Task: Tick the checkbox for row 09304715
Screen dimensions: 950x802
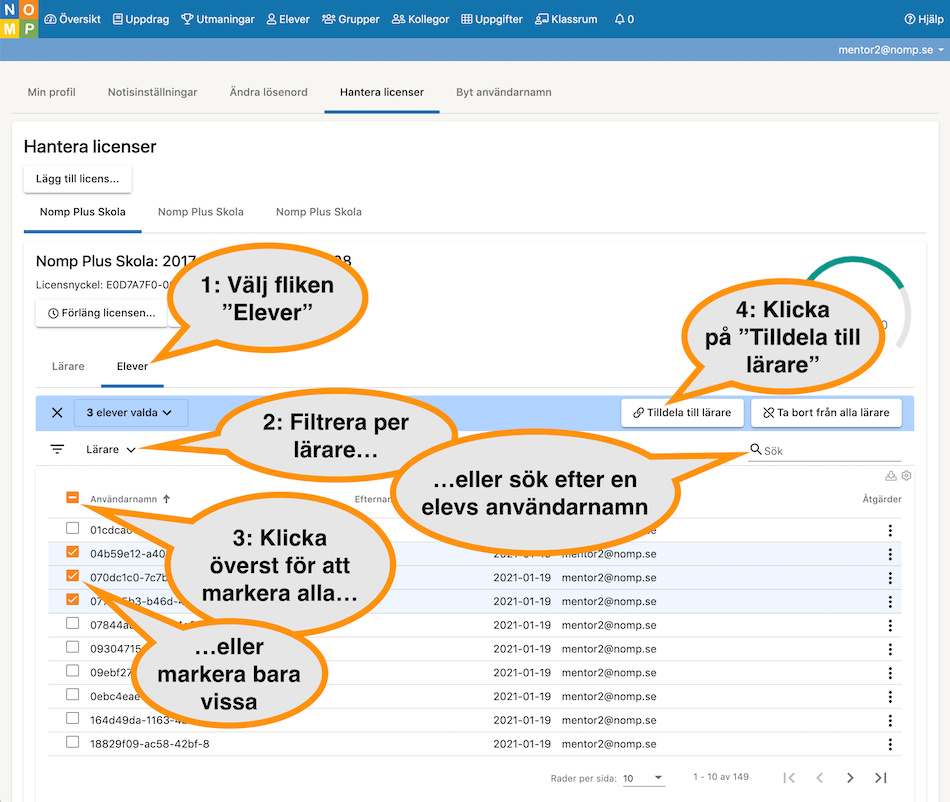Action: pyautogui.click(x=72, y=647)
